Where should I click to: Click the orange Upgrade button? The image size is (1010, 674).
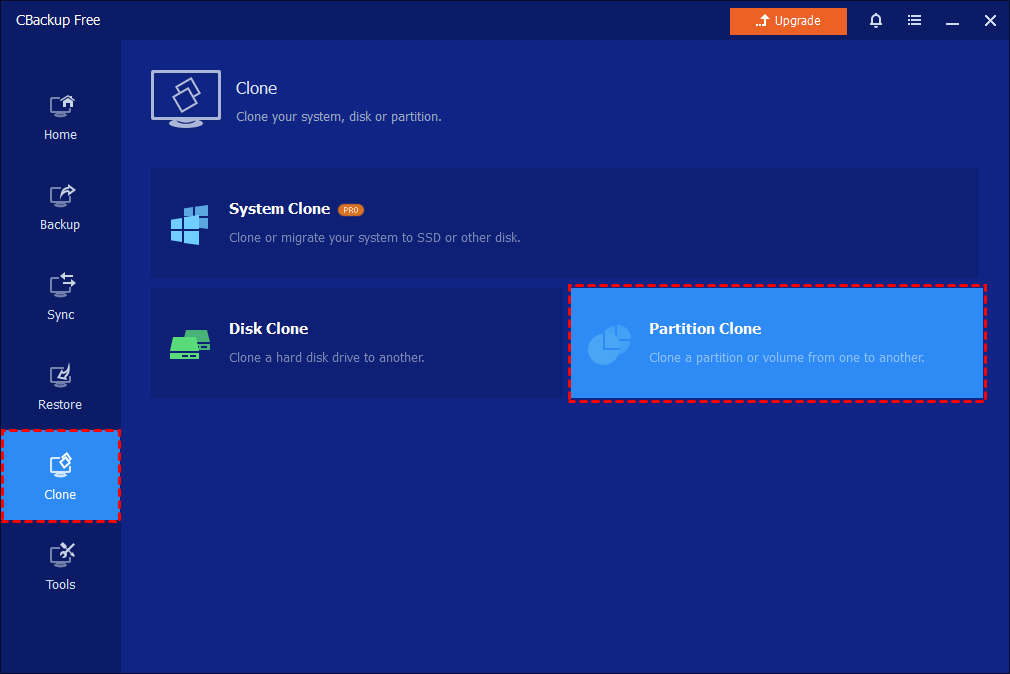[788, 21]
